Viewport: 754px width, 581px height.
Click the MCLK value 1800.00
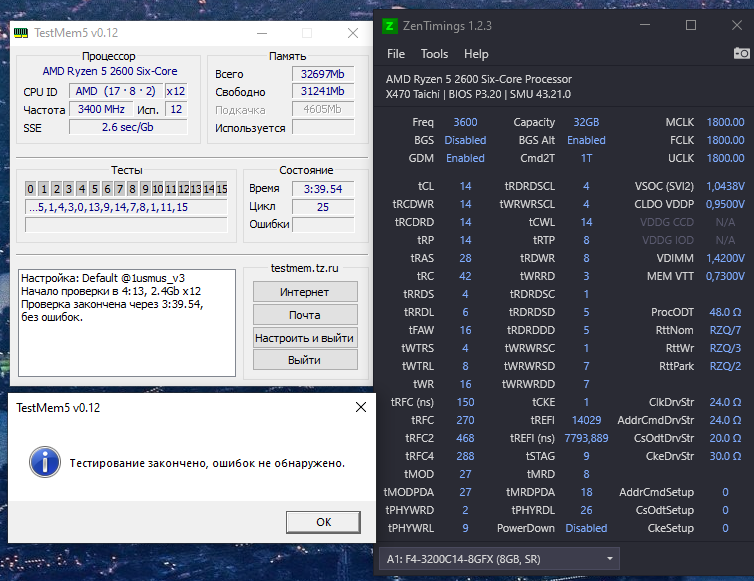click(x=725, y=122)
